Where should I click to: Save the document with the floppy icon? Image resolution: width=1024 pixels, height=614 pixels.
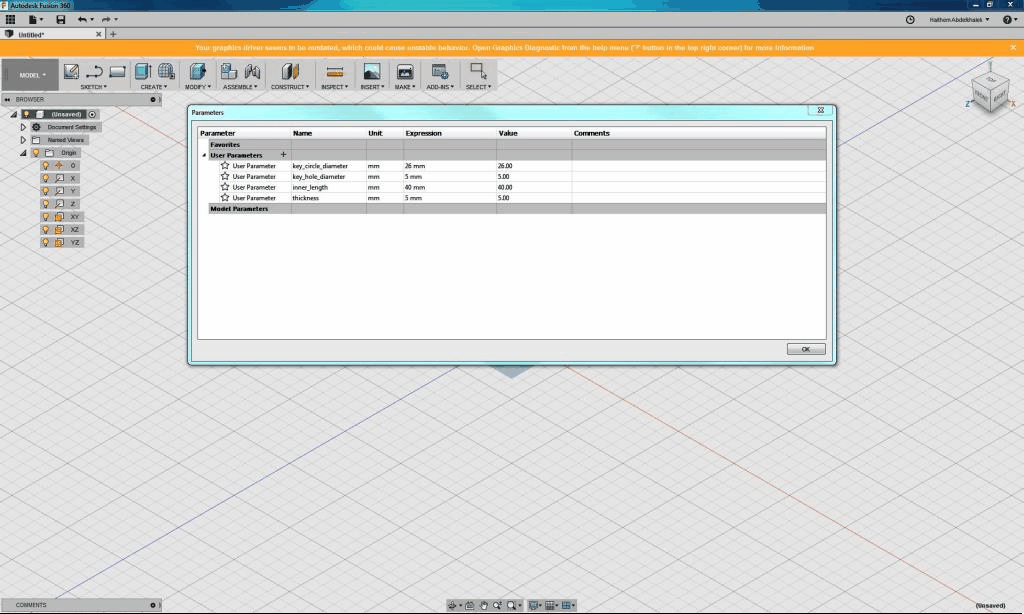click(x=61, y=20)
